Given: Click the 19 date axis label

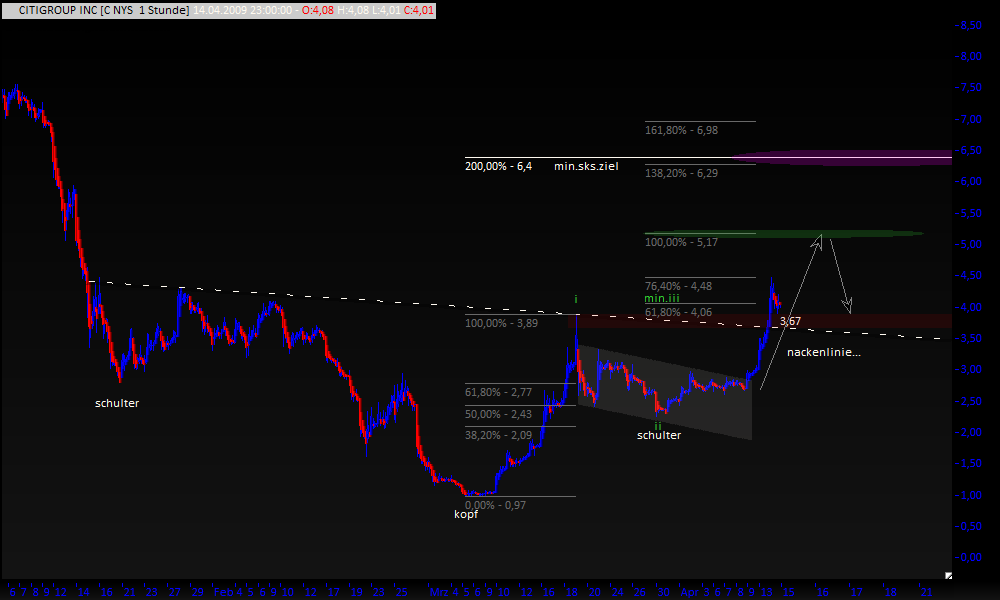Looking at the screenshot, I should pyautogui.click(x=357, y=592).
